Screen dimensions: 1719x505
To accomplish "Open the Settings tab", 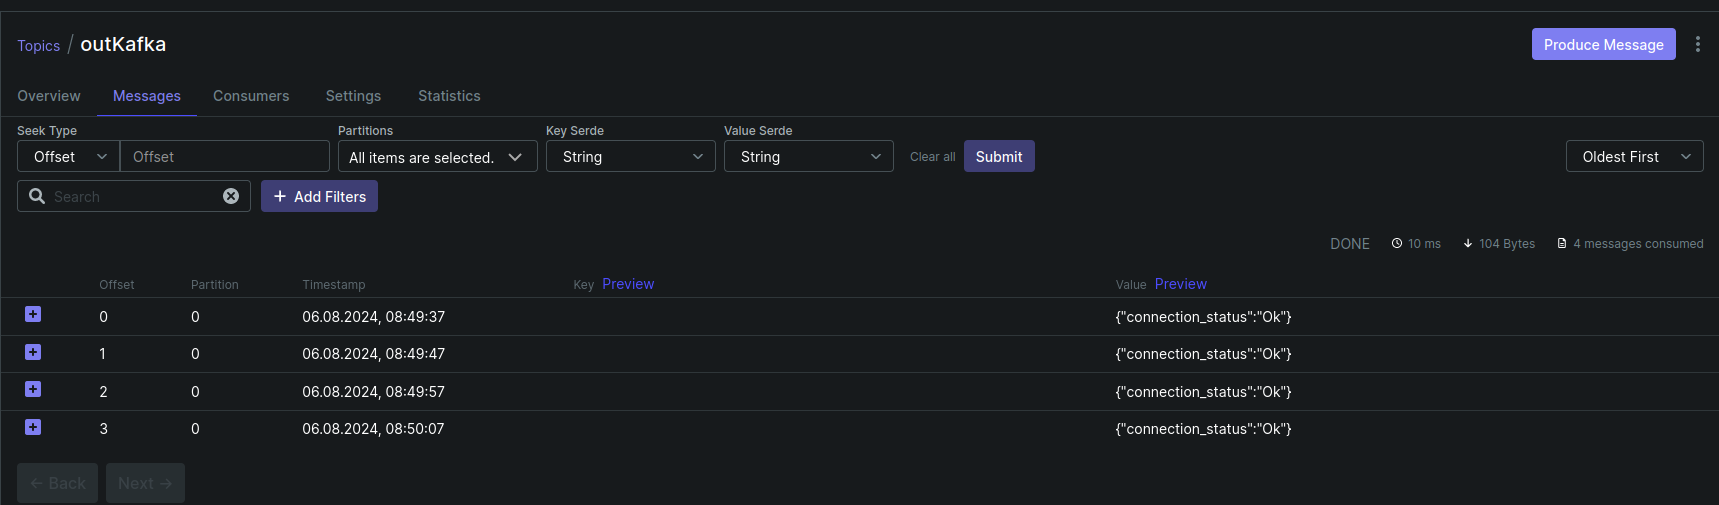I will (x=353, y=96).
